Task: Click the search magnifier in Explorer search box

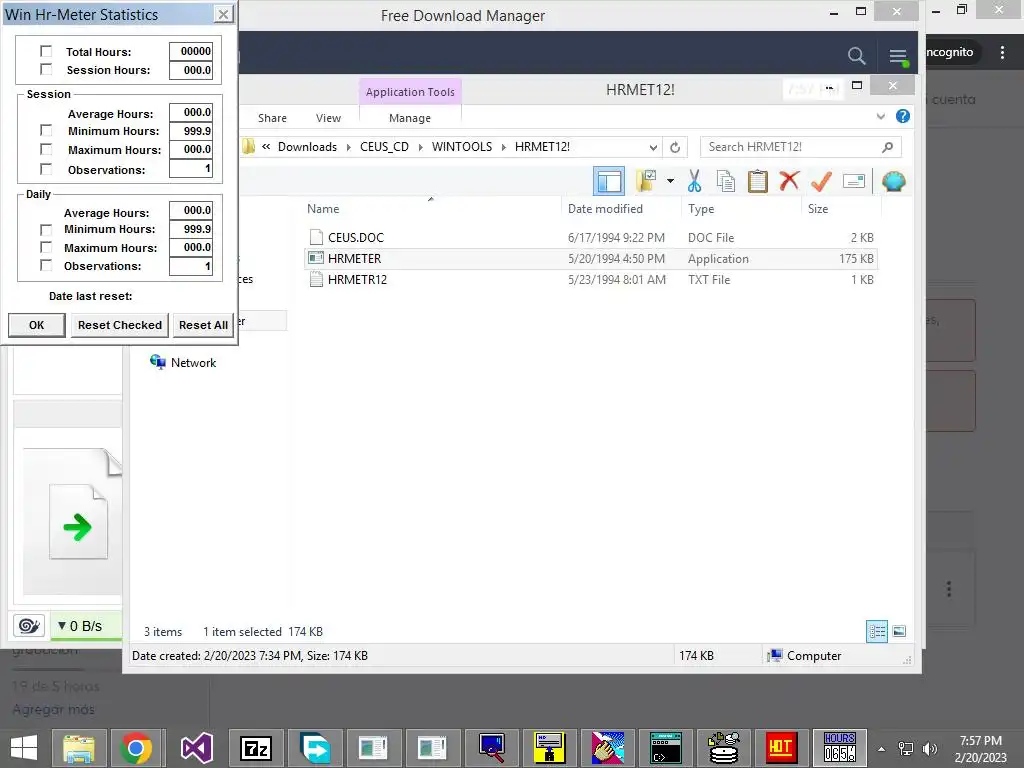Action: 887,147
